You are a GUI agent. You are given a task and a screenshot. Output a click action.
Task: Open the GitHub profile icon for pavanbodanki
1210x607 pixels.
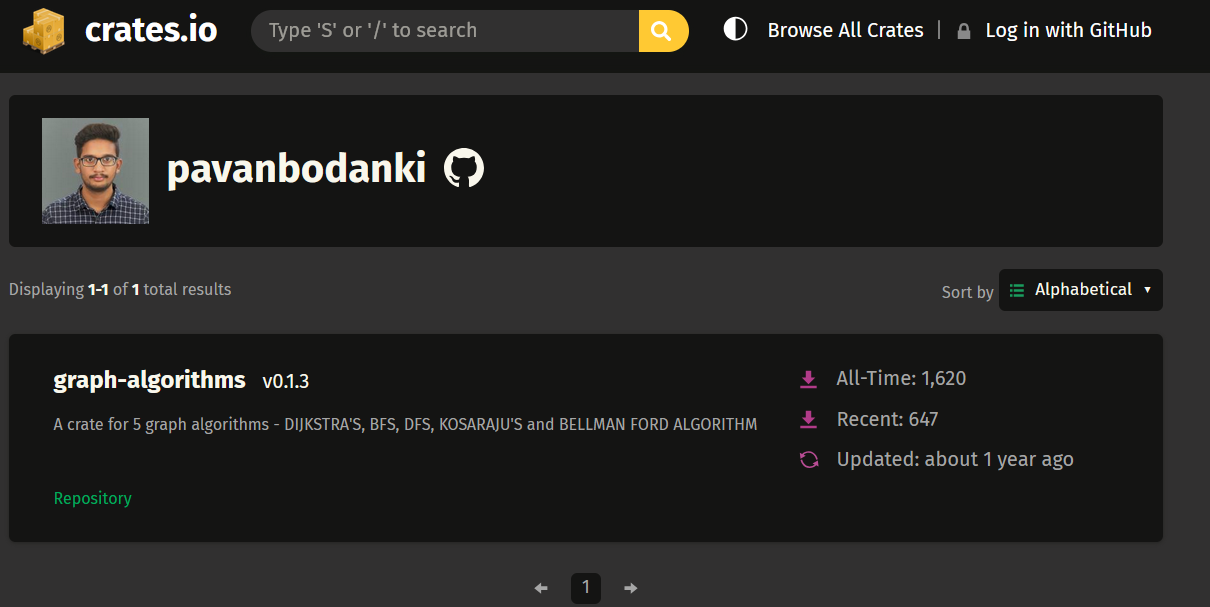click(463, 168)
